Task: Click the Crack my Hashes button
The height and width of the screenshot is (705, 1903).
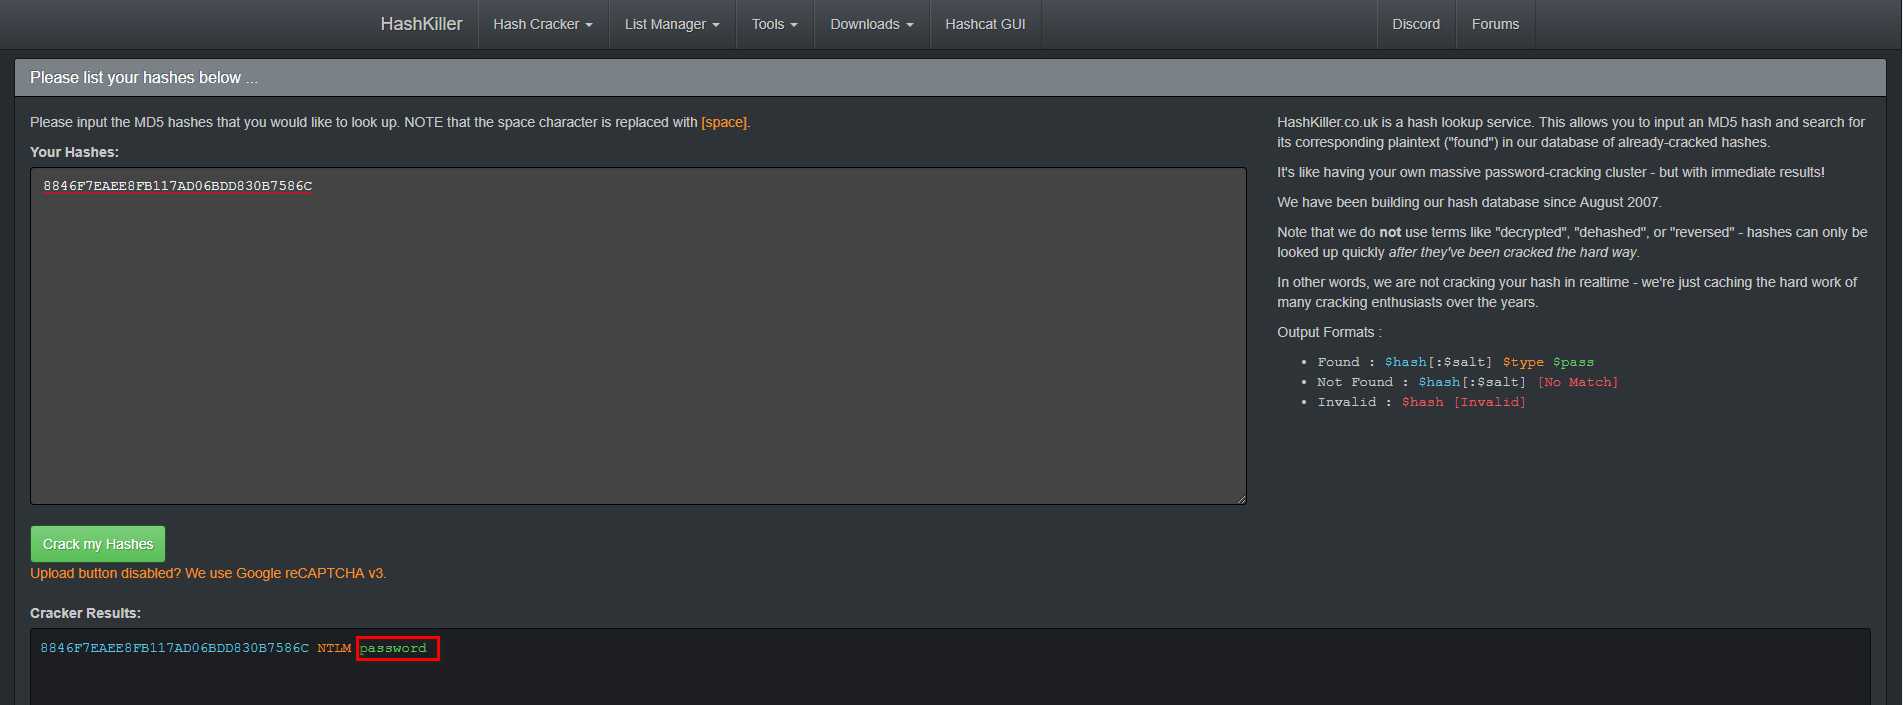Action: coord(98,544)
